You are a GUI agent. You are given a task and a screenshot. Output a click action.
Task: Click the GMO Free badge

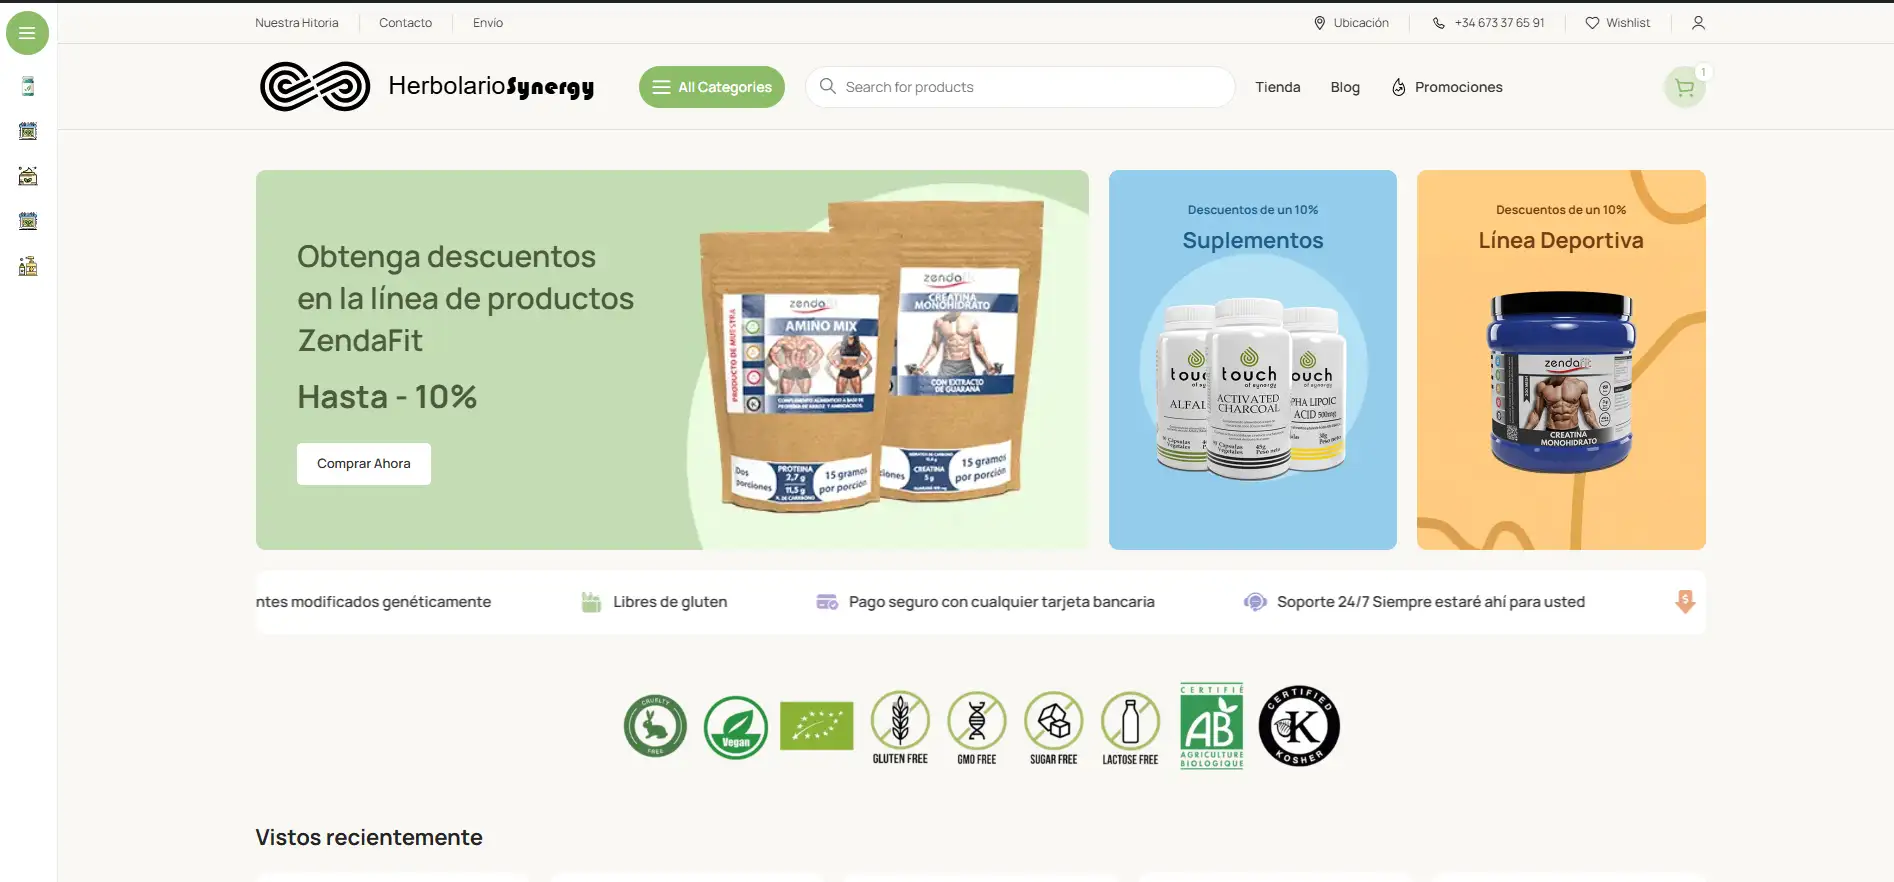pyautogui.click(x=977, y=728)
